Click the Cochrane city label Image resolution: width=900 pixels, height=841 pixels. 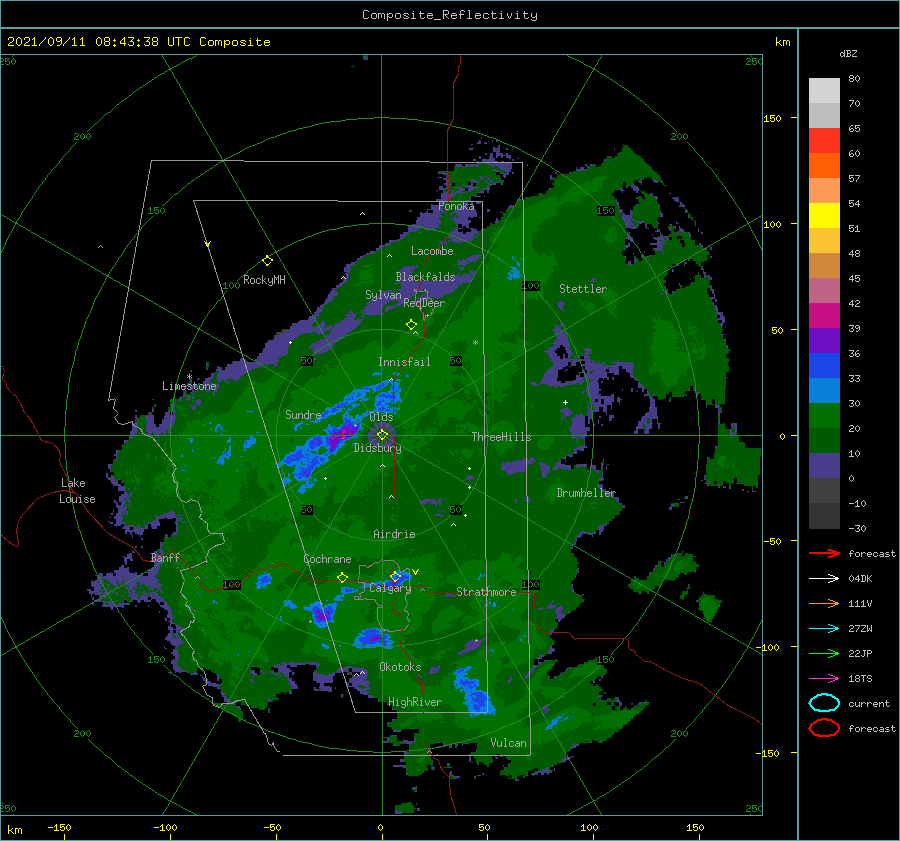coord(327,559)
